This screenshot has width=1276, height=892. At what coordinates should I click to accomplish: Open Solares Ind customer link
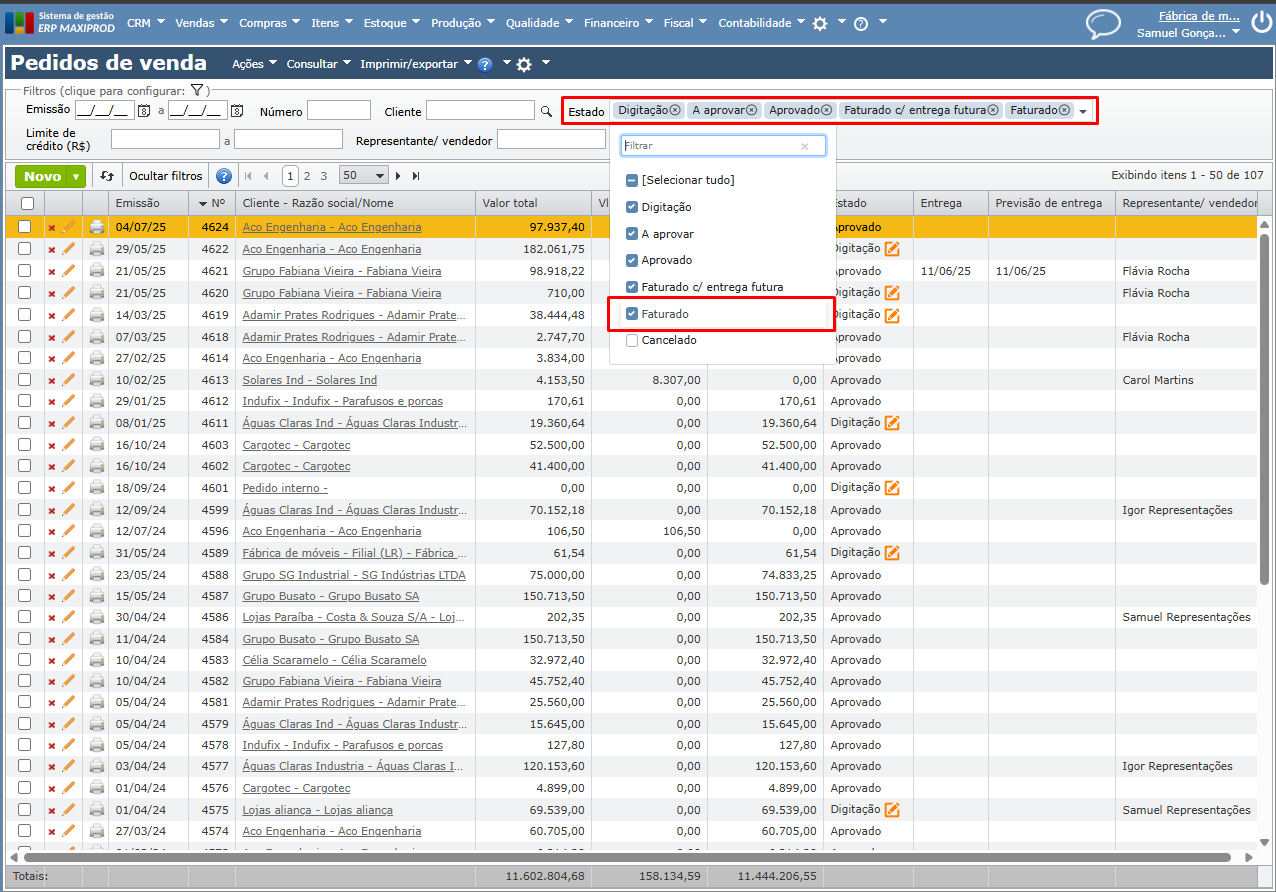coord(309,380)
